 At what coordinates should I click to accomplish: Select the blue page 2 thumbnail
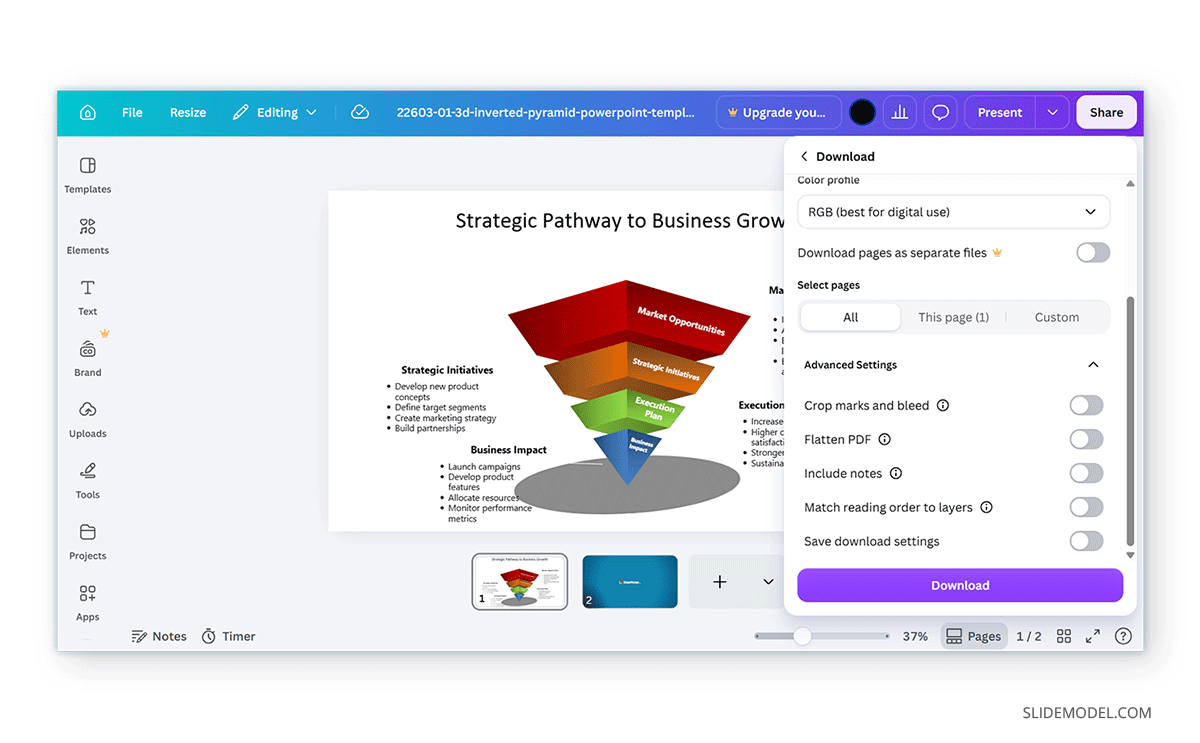630,582
